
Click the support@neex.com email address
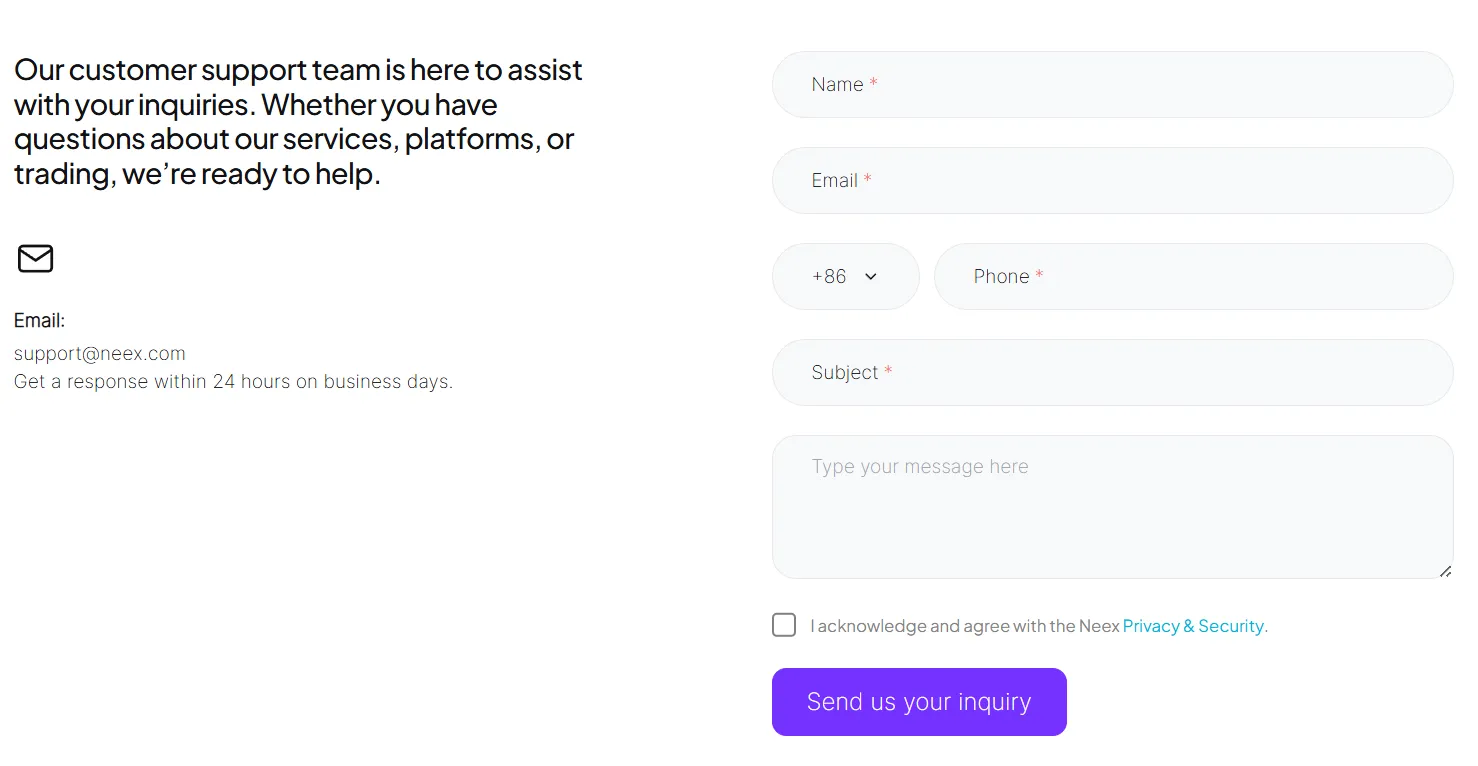[100, 353]
